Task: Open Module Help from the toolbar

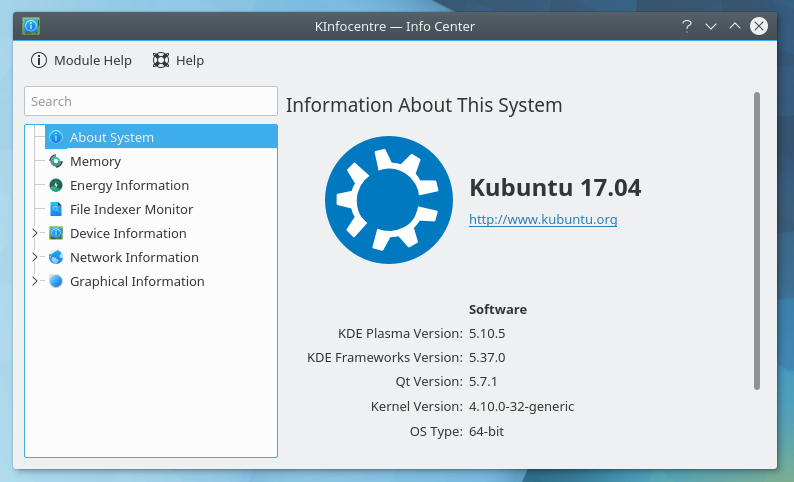Action: click(82, 60)
